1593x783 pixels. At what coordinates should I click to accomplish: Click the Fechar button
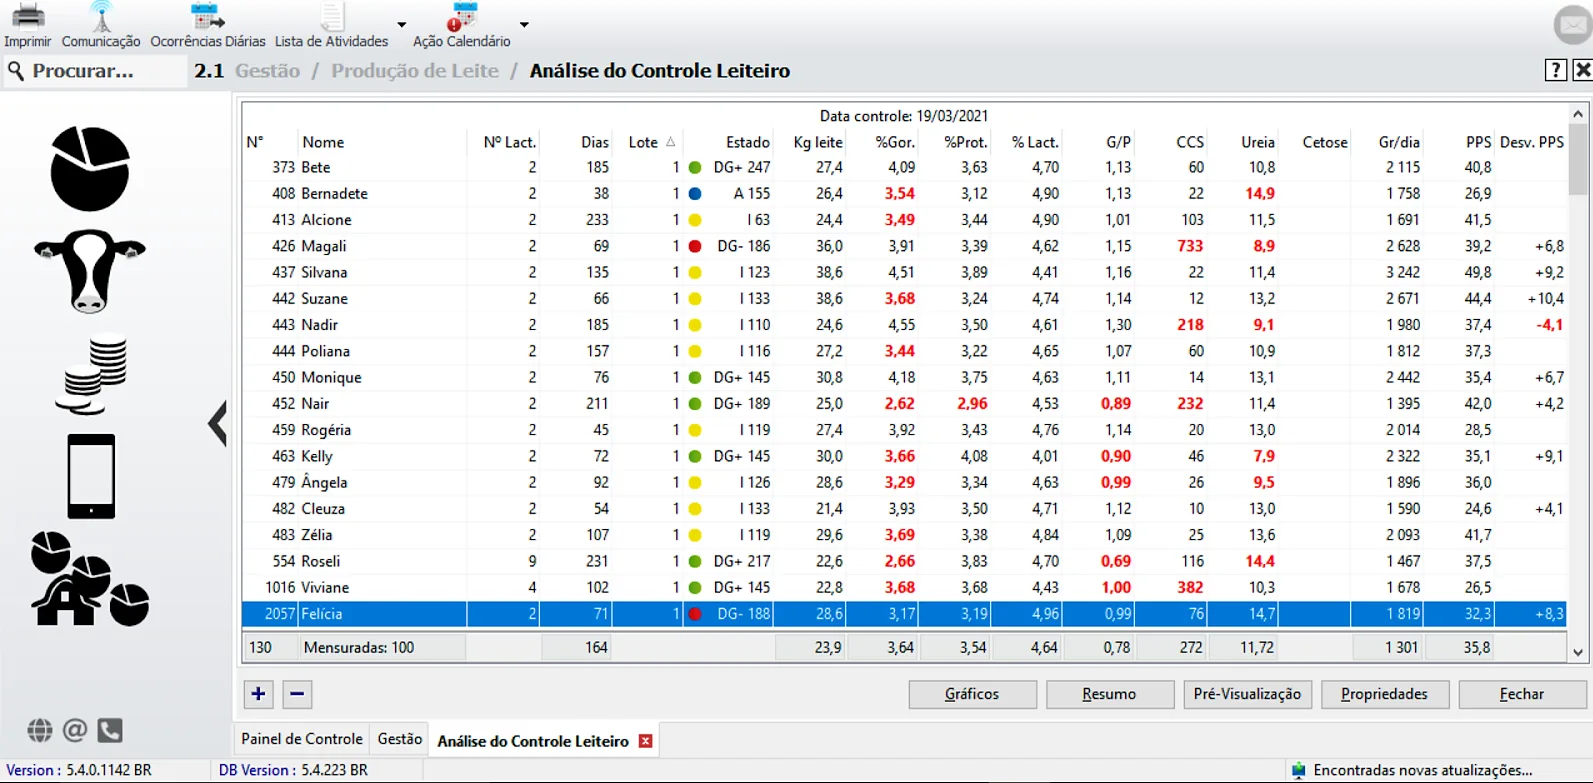click(x=1522, y=694)
